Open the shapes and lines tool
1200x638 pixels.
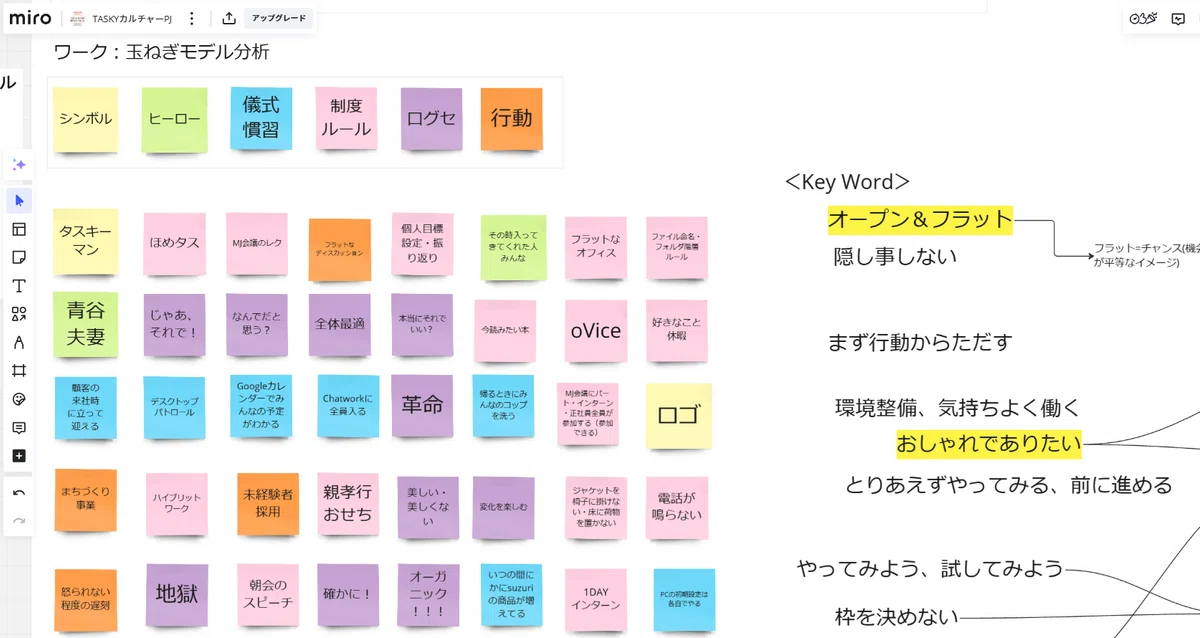click(x=19, y=314)
